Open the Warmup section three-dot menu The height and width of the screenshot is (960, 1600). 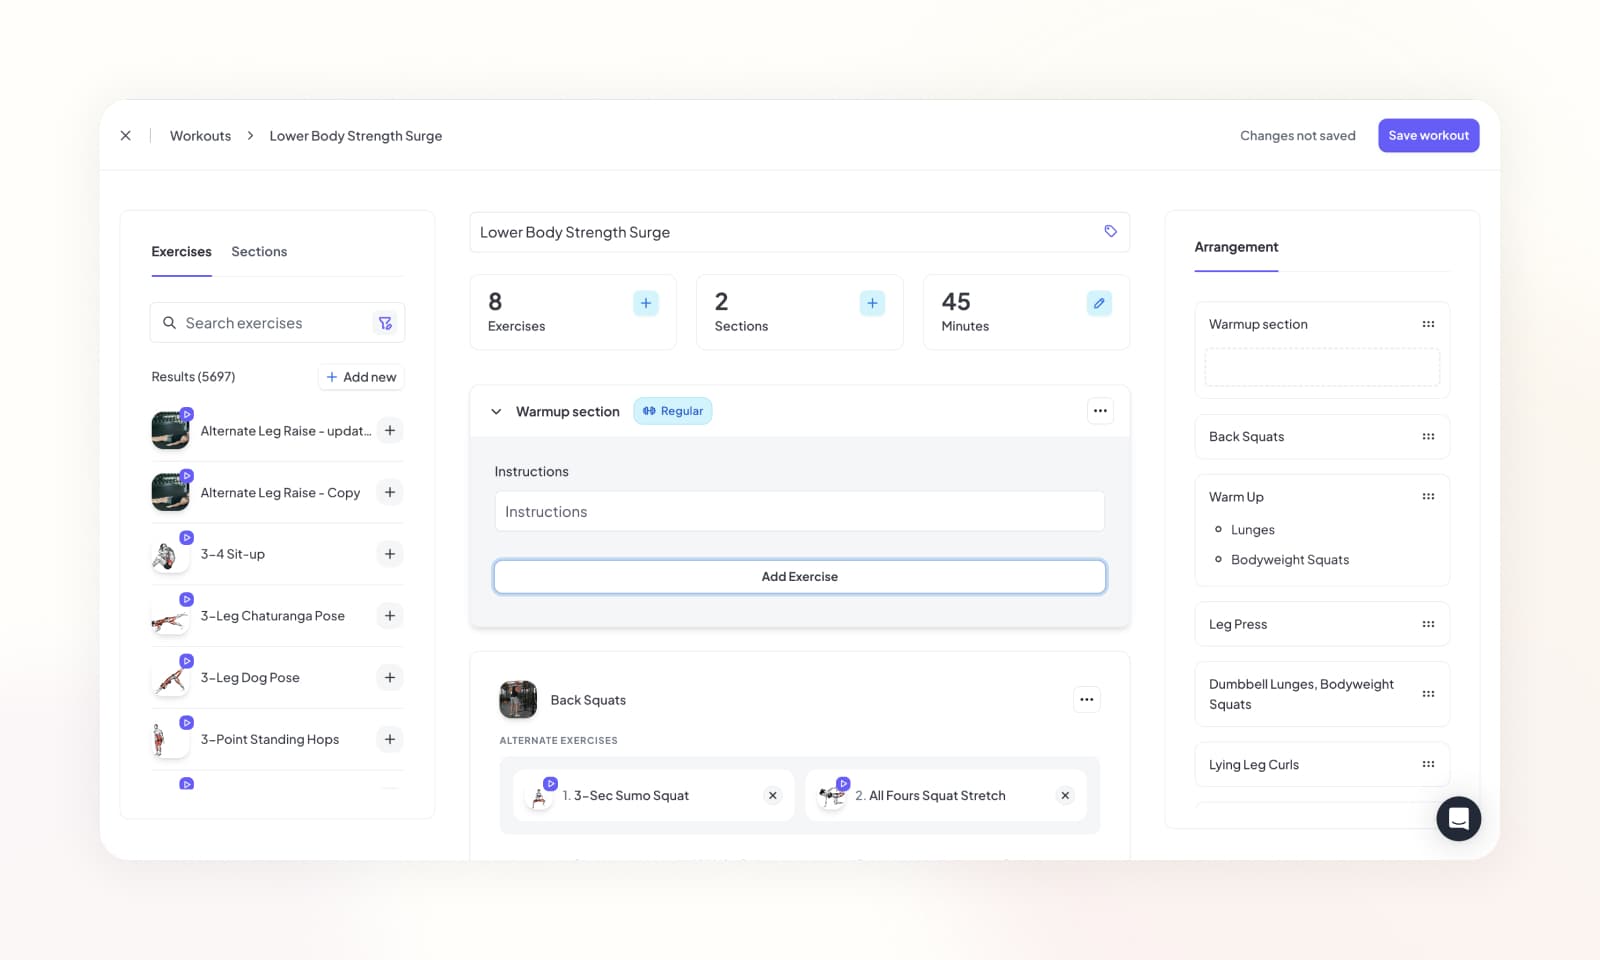(1100, 411)
